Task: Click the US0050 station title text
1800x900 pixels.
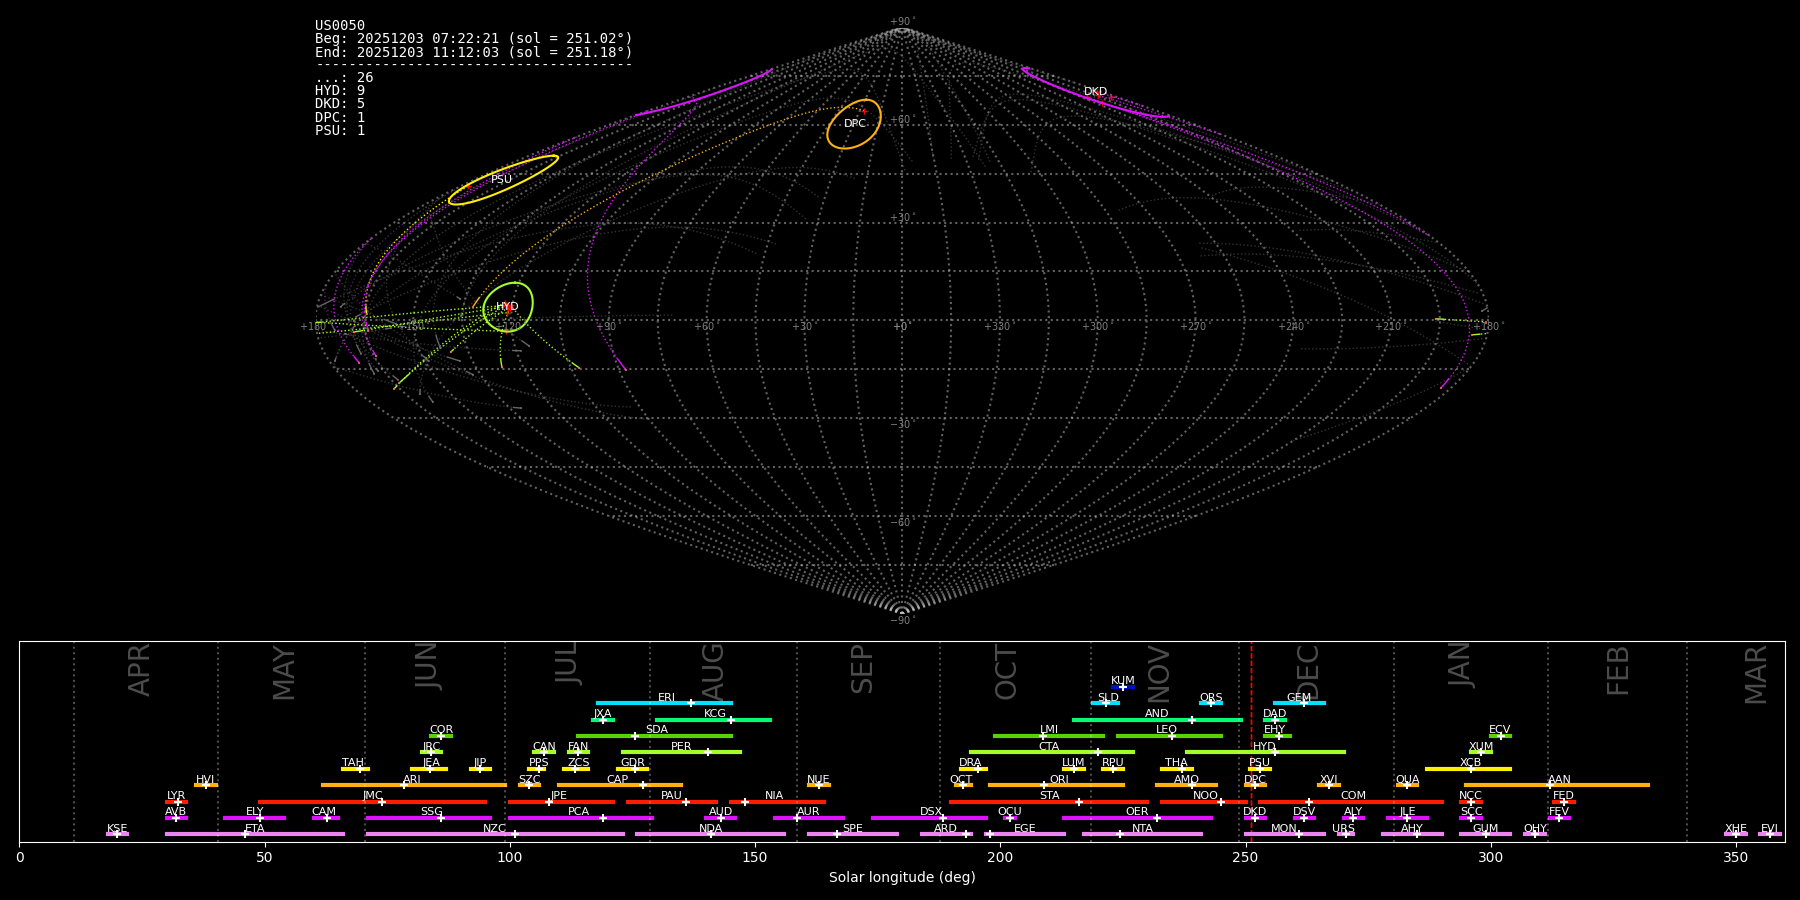Action: (x=340, y=26)
